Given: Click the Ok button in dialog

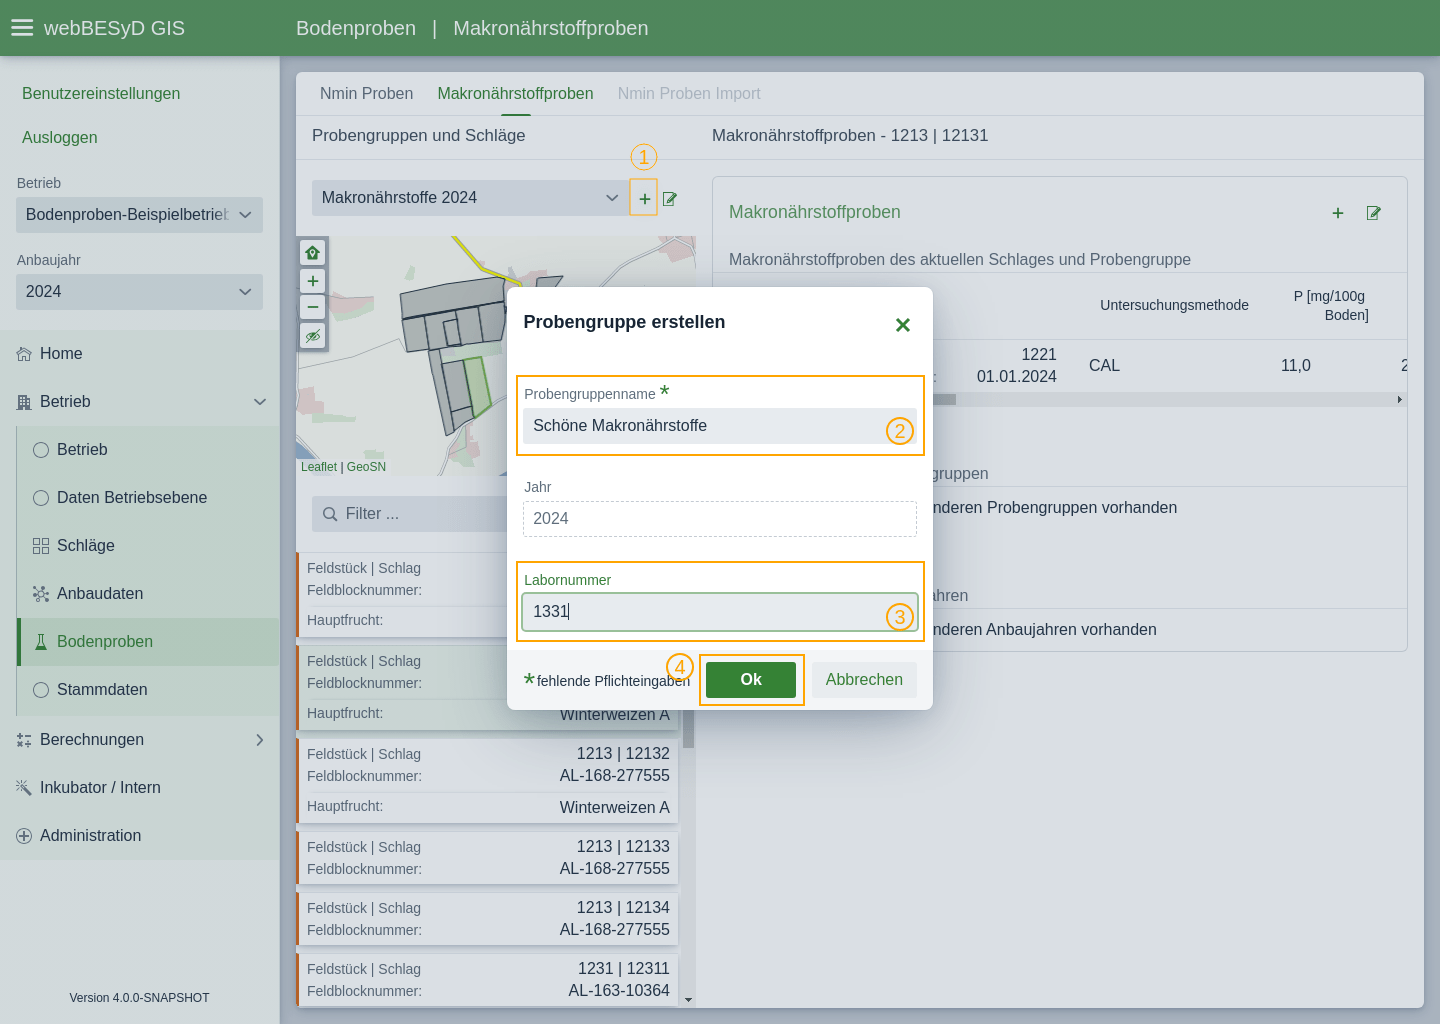Looking at the screenshot, I should point(751,680).
